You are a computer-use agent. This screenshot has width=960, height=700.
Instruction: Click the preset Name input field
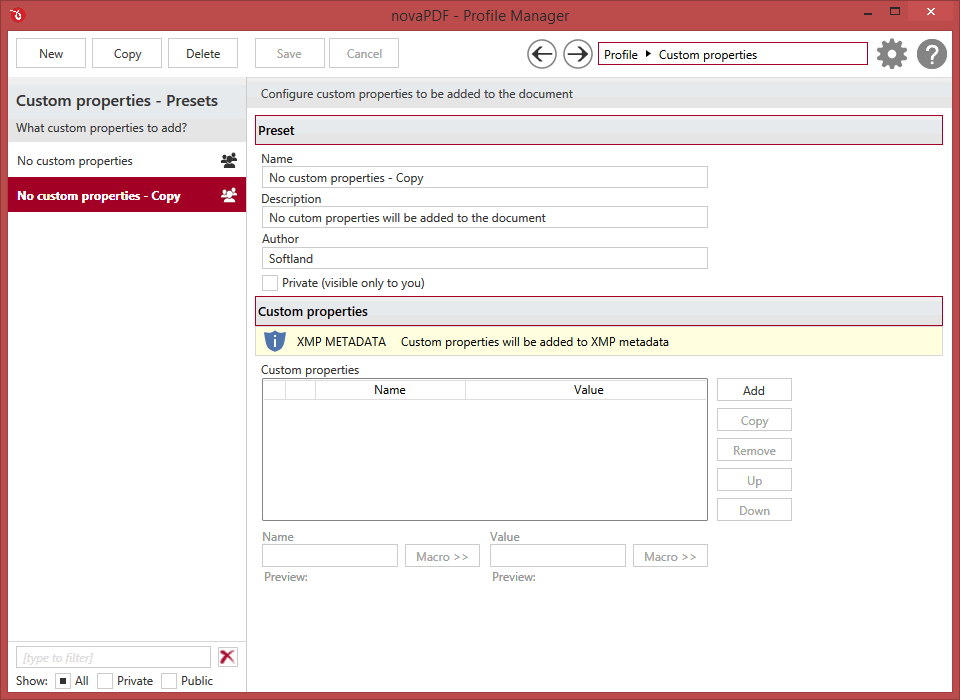484,178
